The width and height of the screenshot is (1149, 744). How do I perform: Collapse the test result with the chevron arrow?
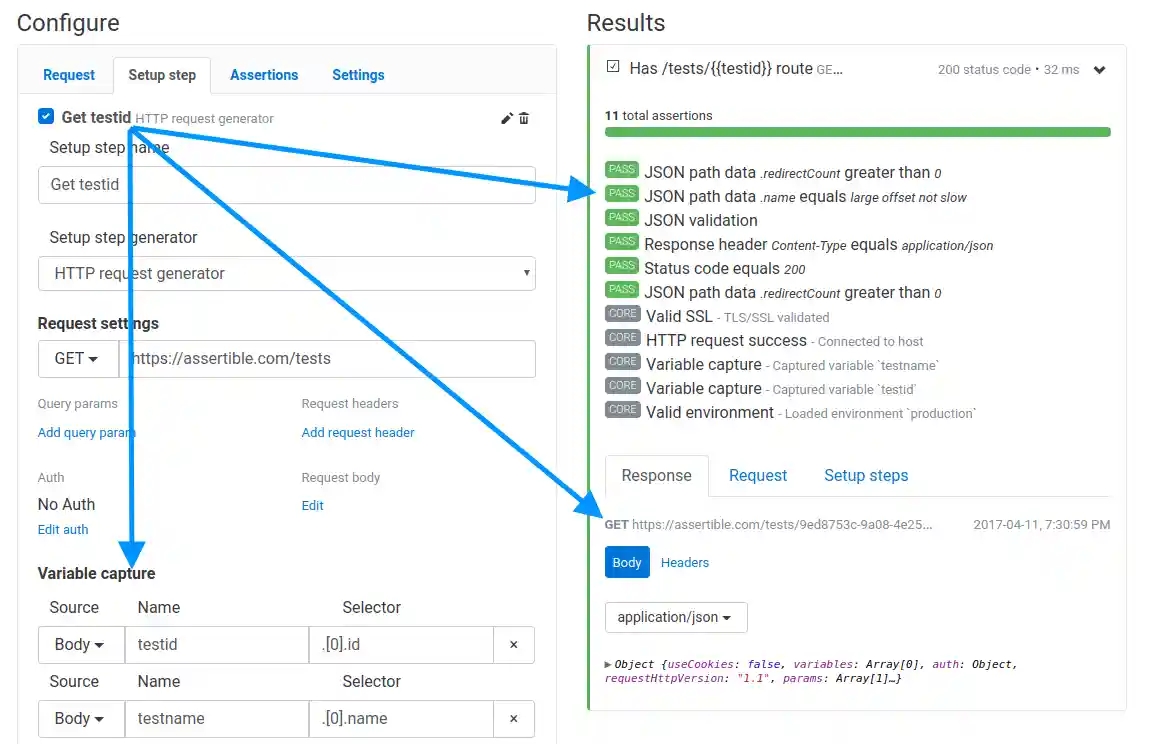point(1099,69)
